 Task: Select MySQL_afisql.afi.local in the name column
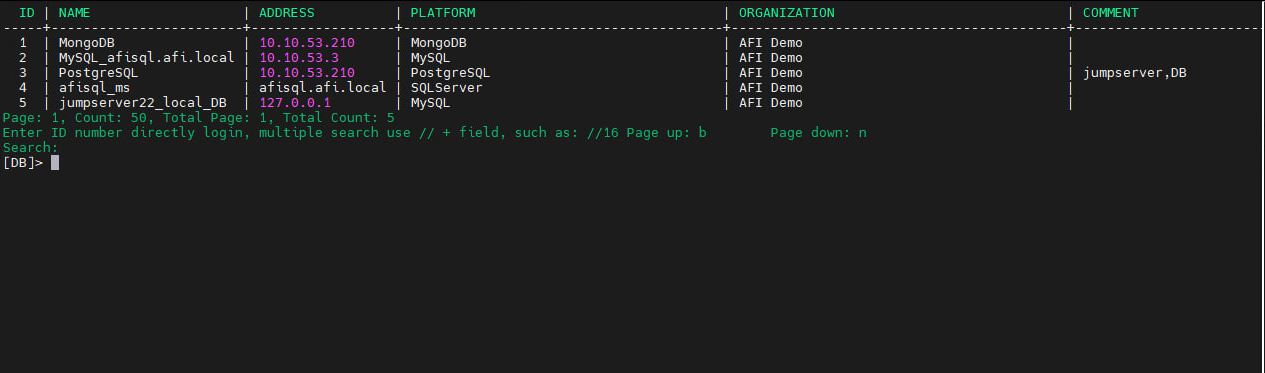coord(147,58)
